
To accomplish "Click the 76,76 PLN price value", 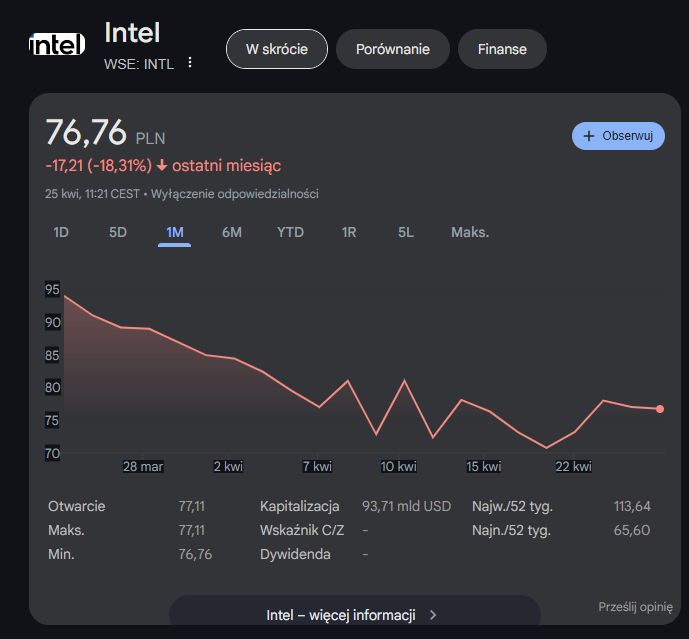I will 86,133.
